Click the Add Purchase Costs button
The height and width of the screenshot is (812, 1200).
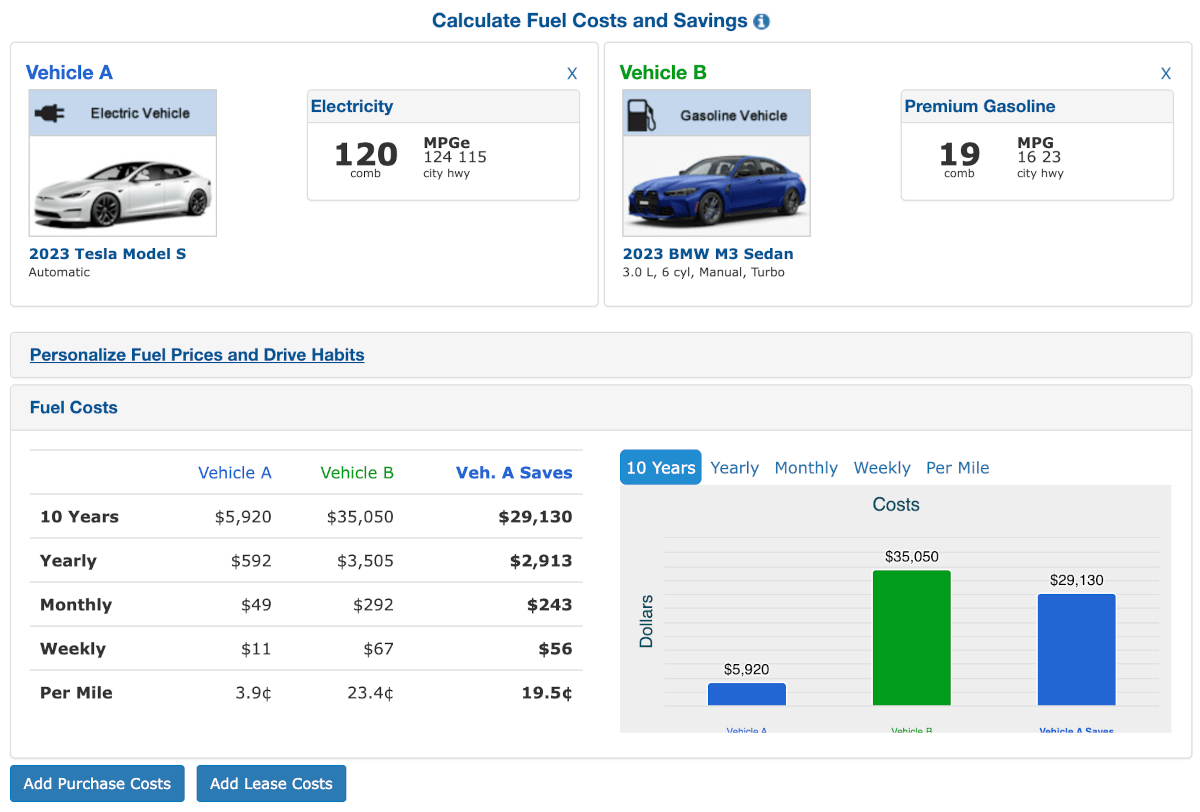pyautogui.click(x=96, y=783)
